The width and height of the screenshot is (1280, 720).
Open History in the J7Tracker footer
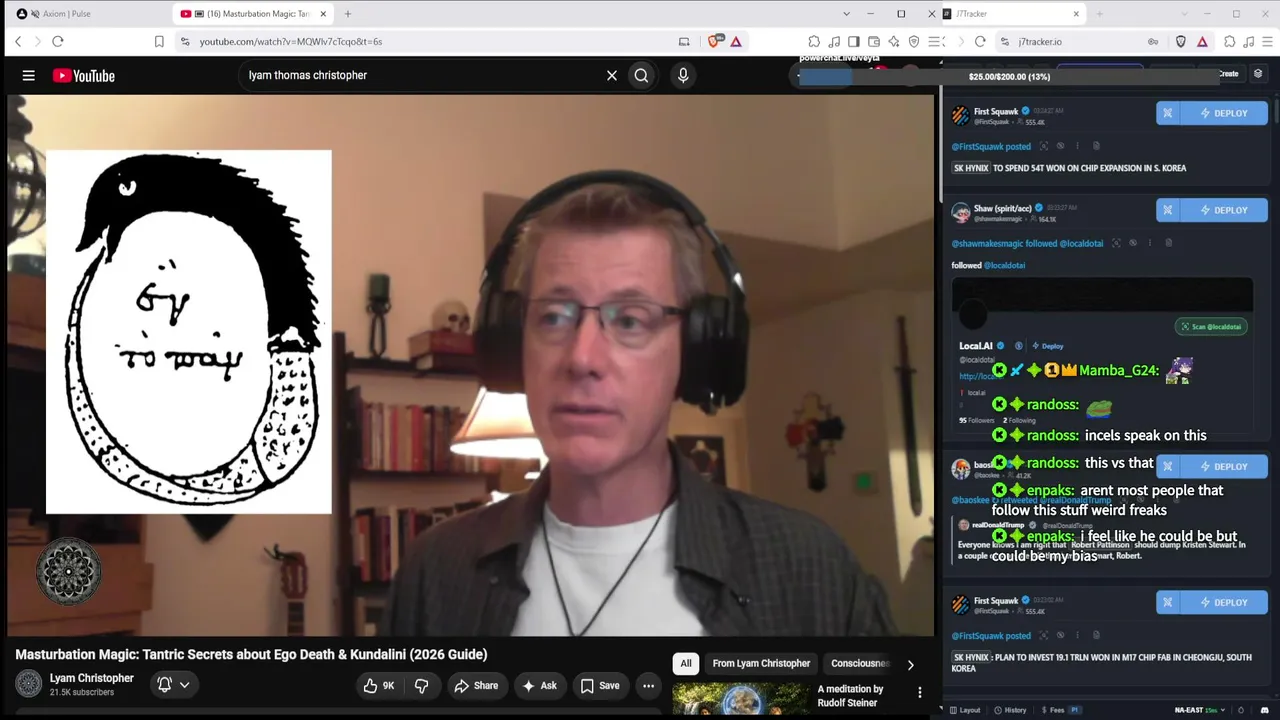(1010, 710)
